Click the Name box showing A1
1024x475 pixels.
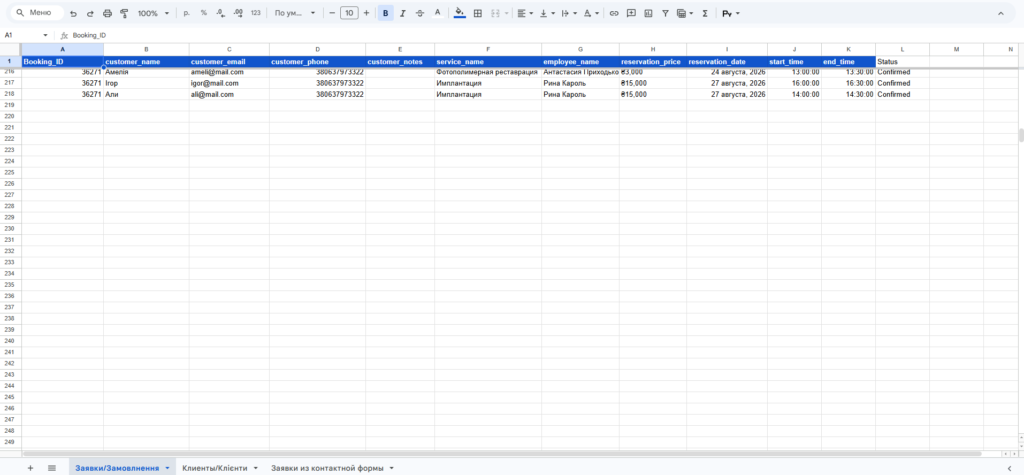pos(22,35)
